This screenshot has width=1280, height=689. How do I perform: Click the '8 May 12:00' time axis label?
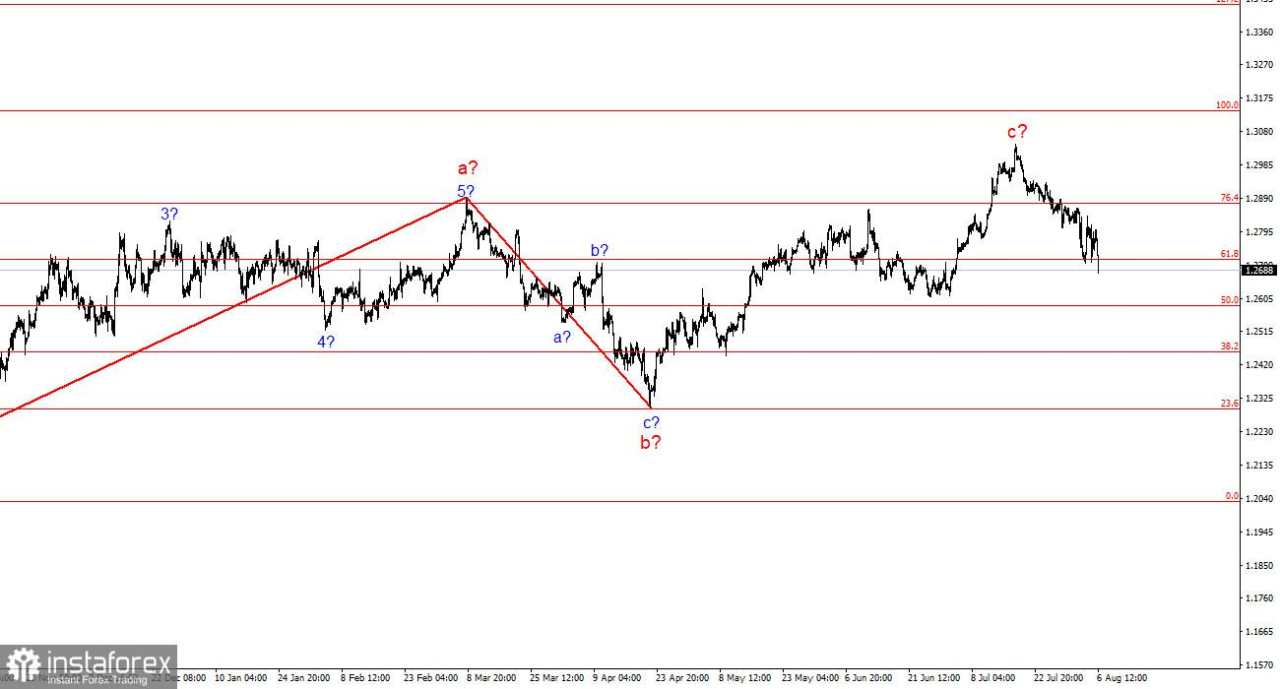pos(743,677)
